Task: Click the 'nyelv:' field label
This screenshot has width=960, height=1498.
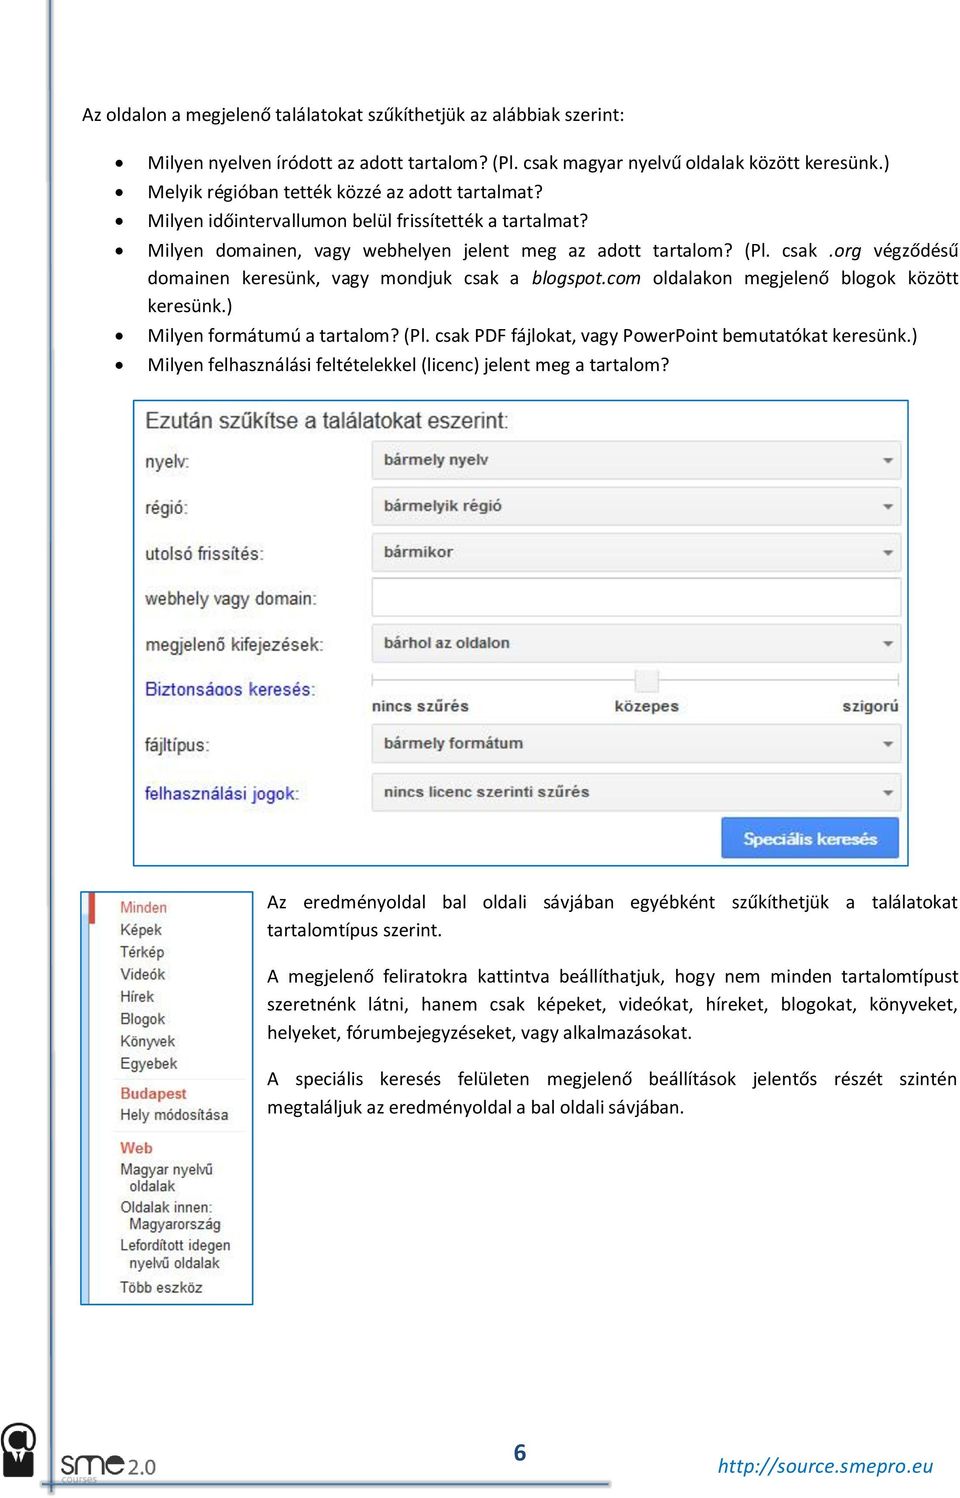Action: point(167,462)
